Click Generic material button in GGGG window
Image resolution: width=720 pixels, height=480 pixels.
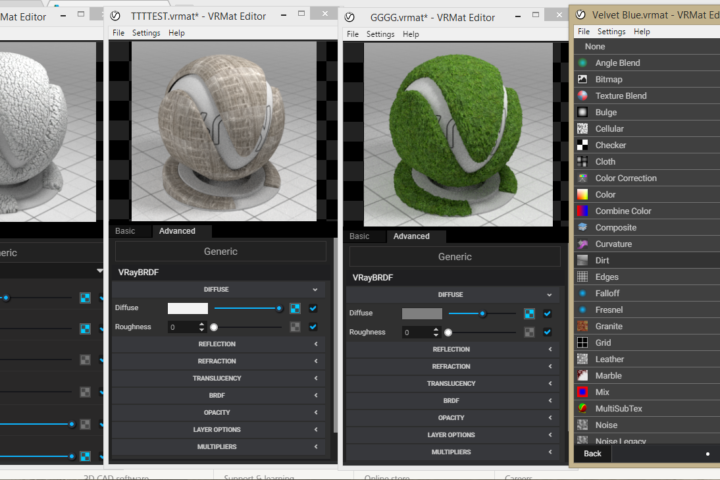pyautogui.click(x=455, y=257)
